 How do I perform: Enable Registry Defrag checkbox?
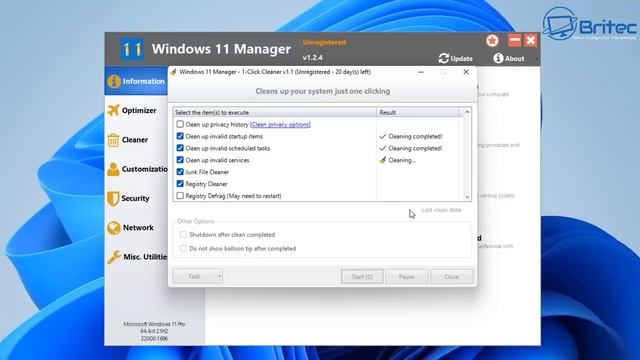[x=180, y=196]
